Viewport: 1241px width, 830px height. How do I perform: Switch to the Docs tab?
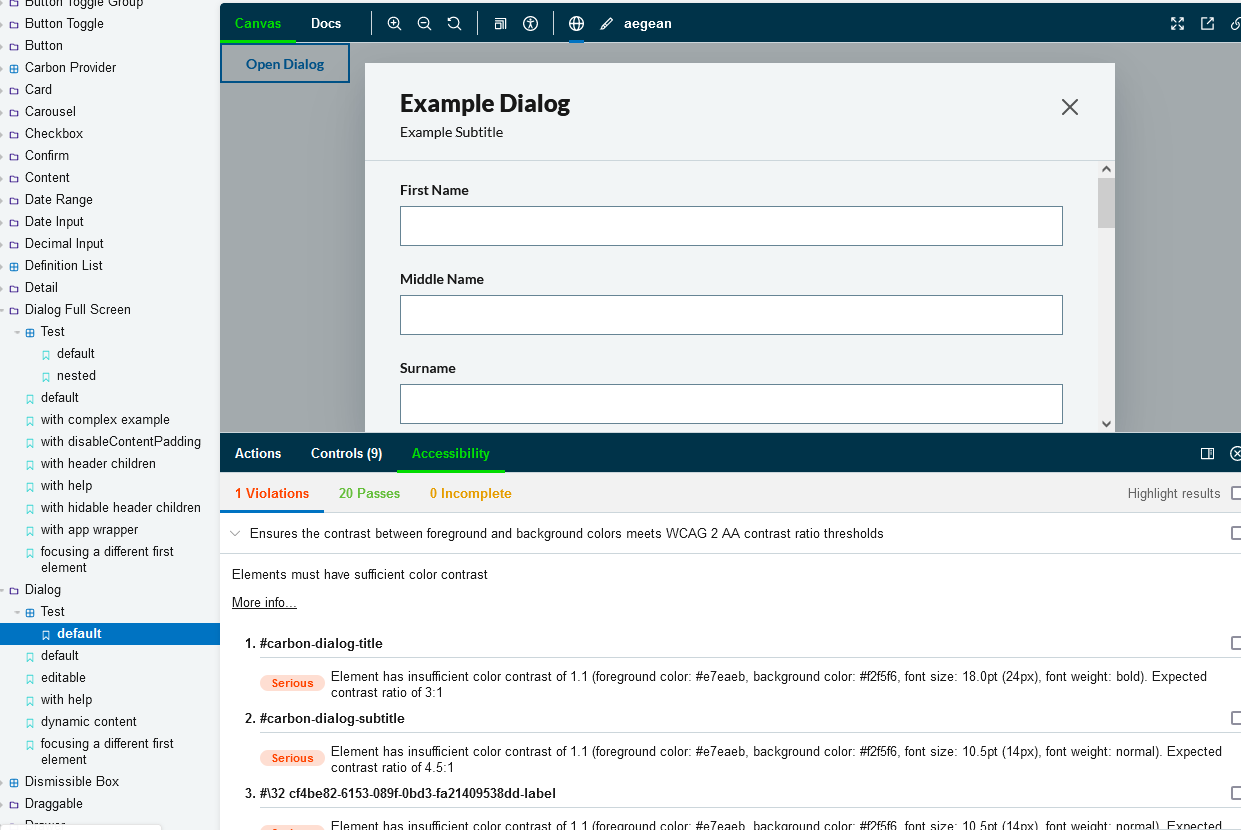326,23
